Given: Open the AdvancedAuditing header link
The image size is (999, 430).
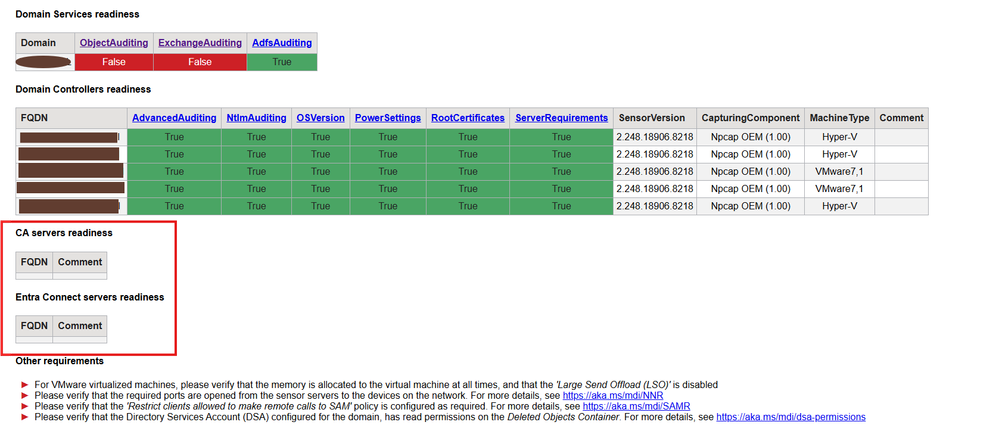Looking at the screenshot, I should (174, 118).
